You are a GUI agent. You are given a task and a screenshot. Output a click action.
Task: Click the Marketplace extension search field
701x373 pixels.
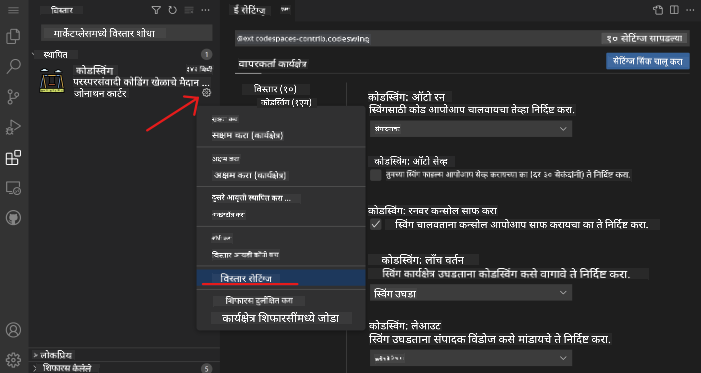127,34
